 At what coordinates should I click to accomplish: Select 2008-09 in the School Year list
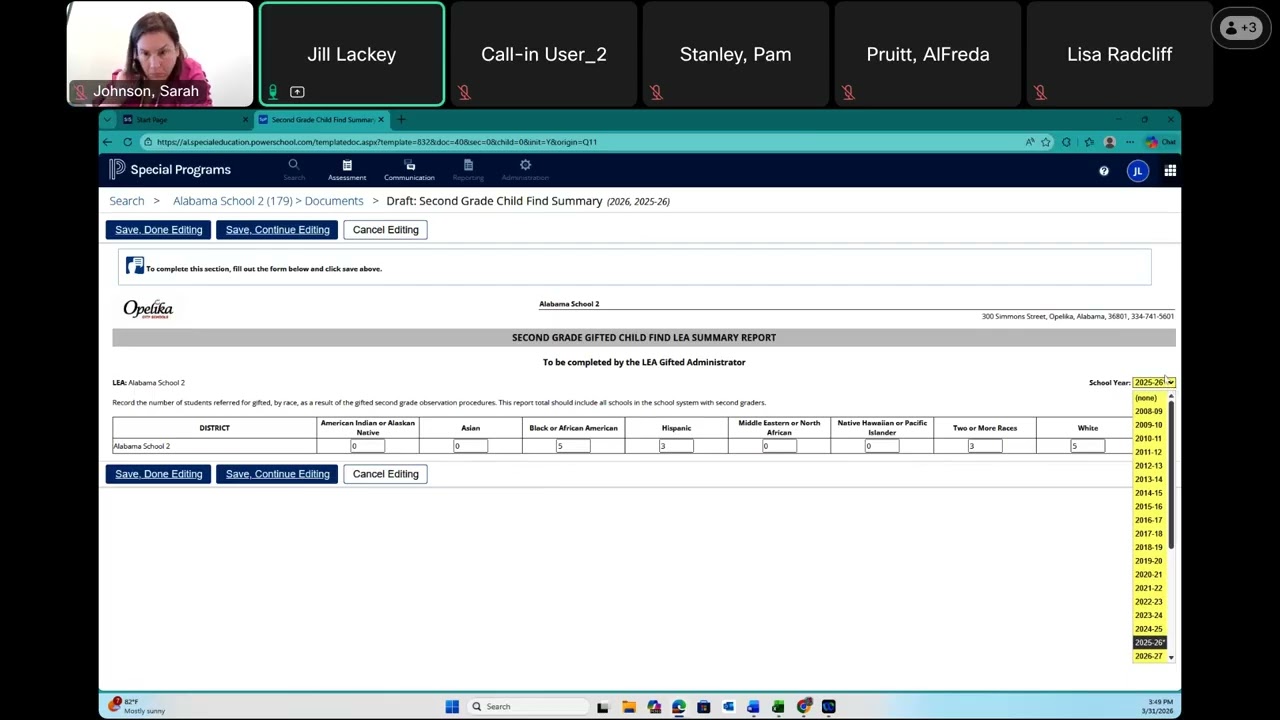[x=1150, y=411]
